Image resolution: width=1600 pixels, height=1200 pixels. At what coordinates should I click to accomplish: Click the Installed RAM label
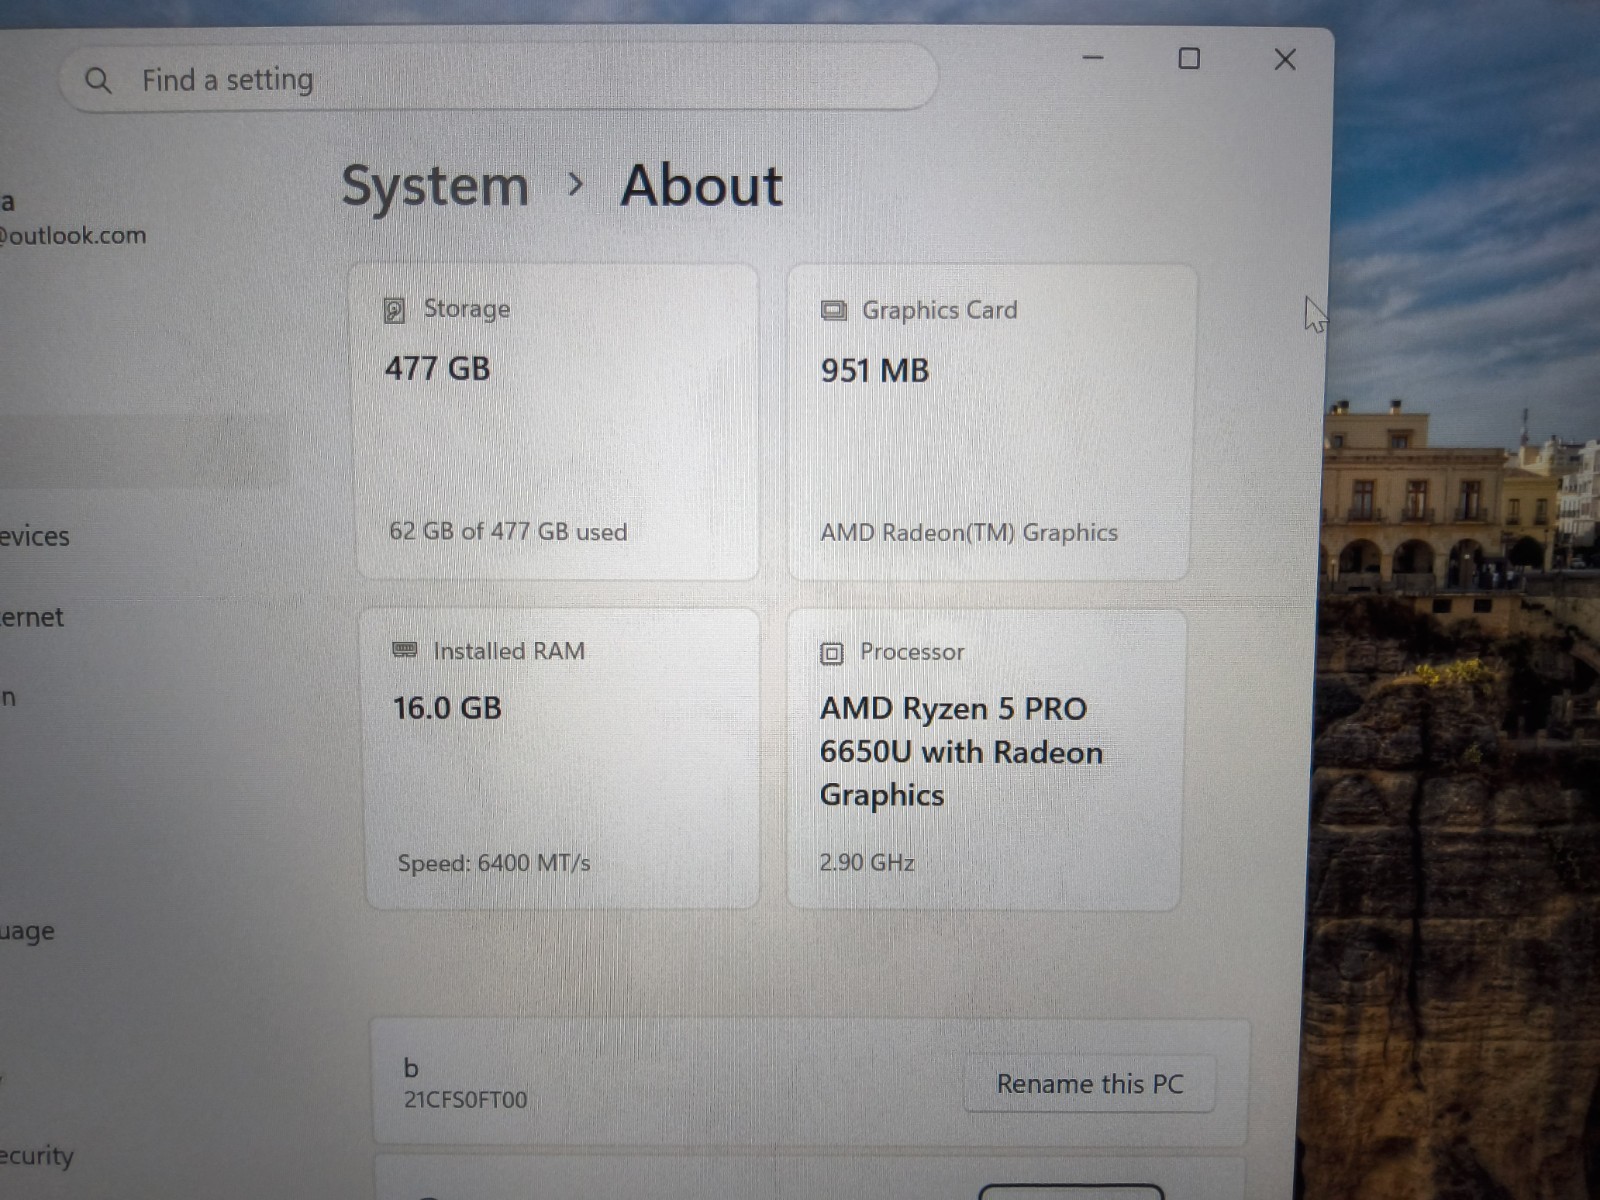click(509, 651)
